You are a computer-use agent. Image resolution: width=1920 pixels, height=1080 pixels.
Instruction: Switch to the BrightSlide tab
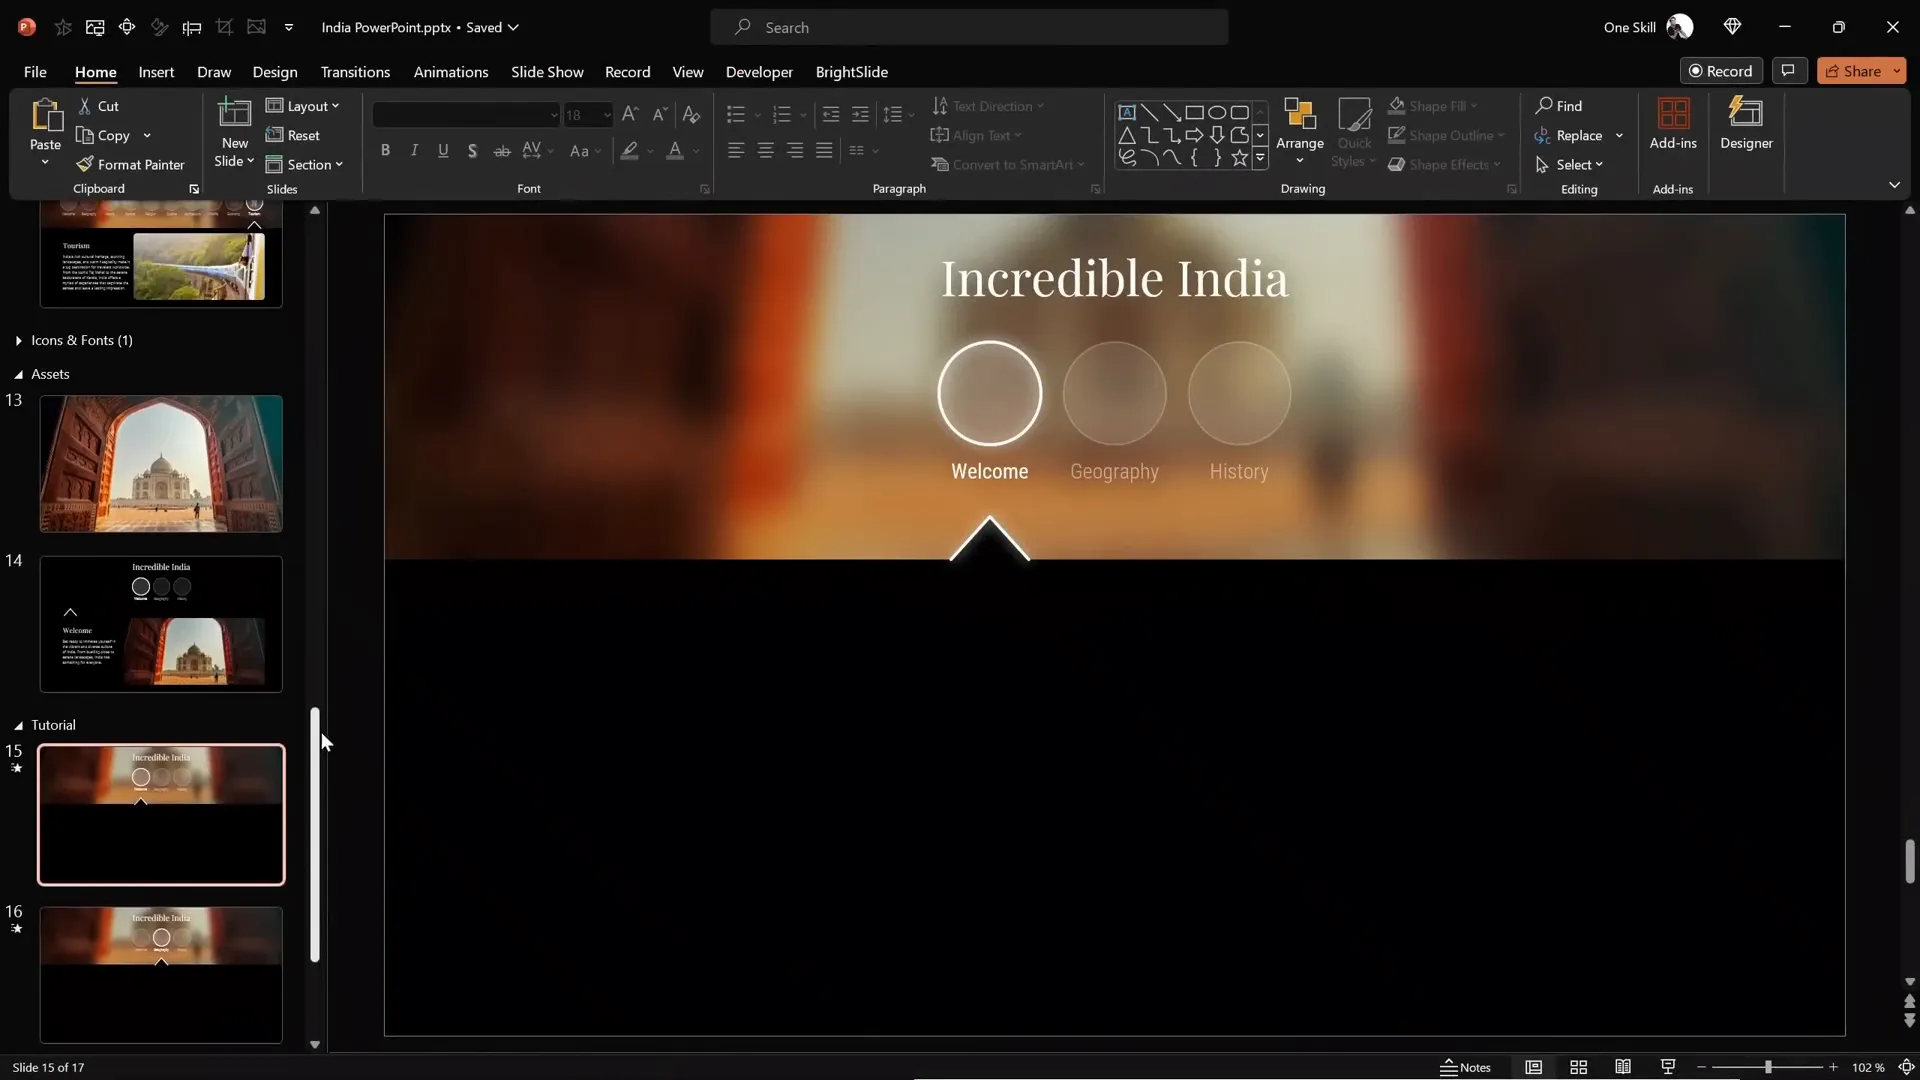pos(851,72)
